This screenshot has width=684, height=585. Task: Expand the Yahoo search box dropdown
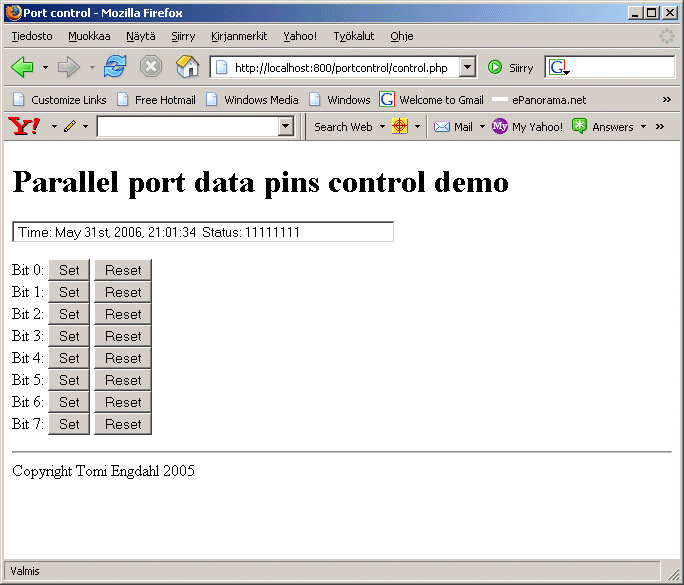285,127
